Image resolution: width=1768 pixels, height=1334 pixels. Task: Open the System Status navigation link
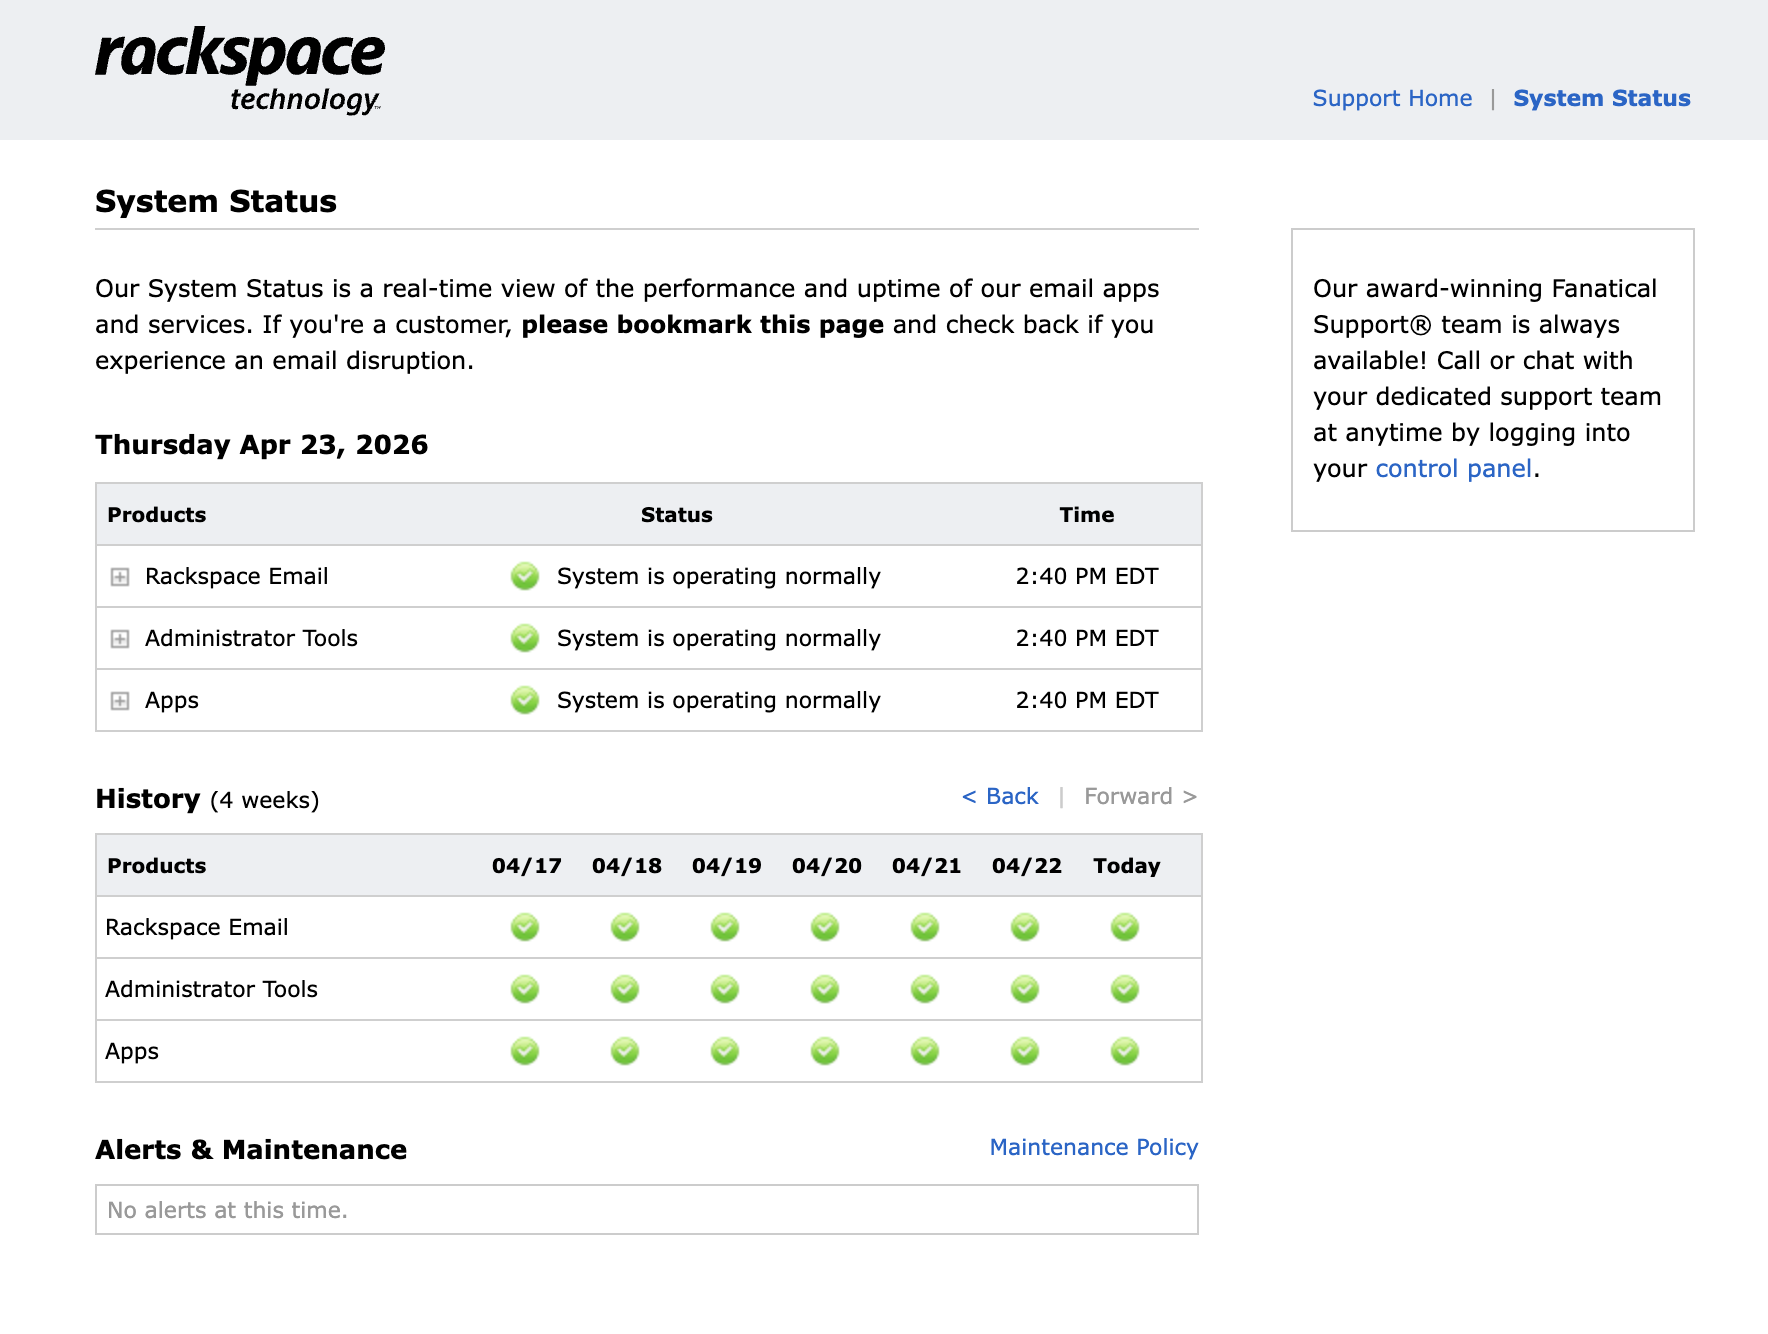point(1601,98)
